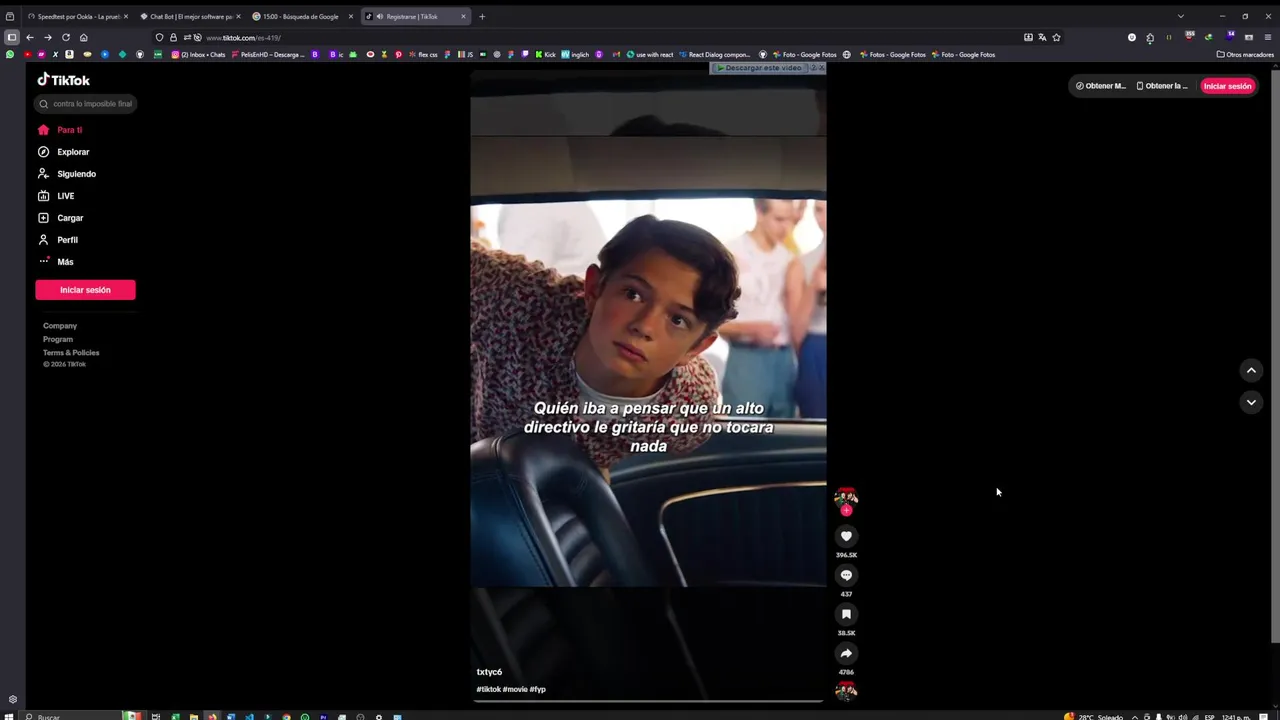The width and height of the screenshot is (1280, 720).
Task: Open the browser extensions puzzle icon
Action: coord(1150,38)
